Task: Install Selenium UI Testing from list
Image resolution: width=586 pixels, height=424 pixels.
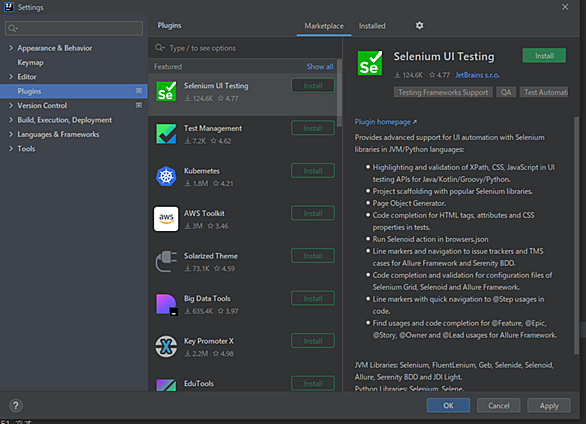Action: [x=313, y=86]
